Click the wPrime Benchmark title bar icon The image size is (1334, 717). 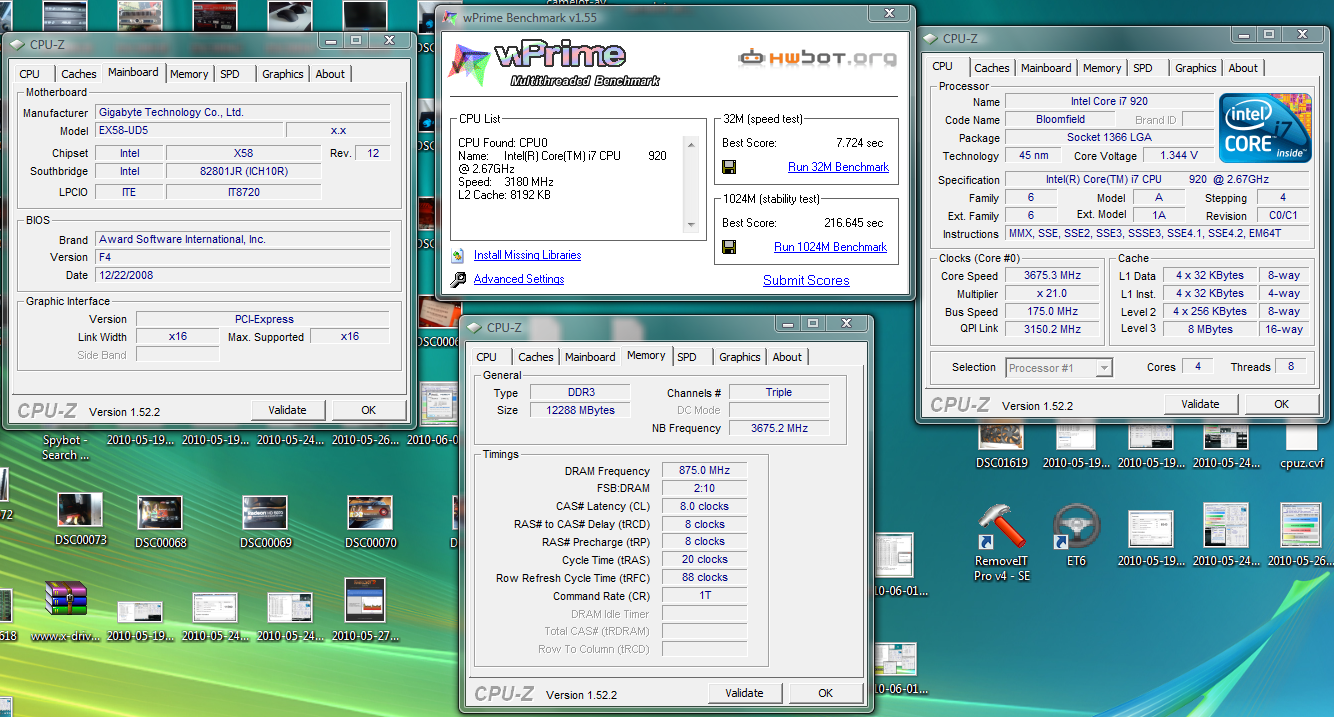point(450,18)
